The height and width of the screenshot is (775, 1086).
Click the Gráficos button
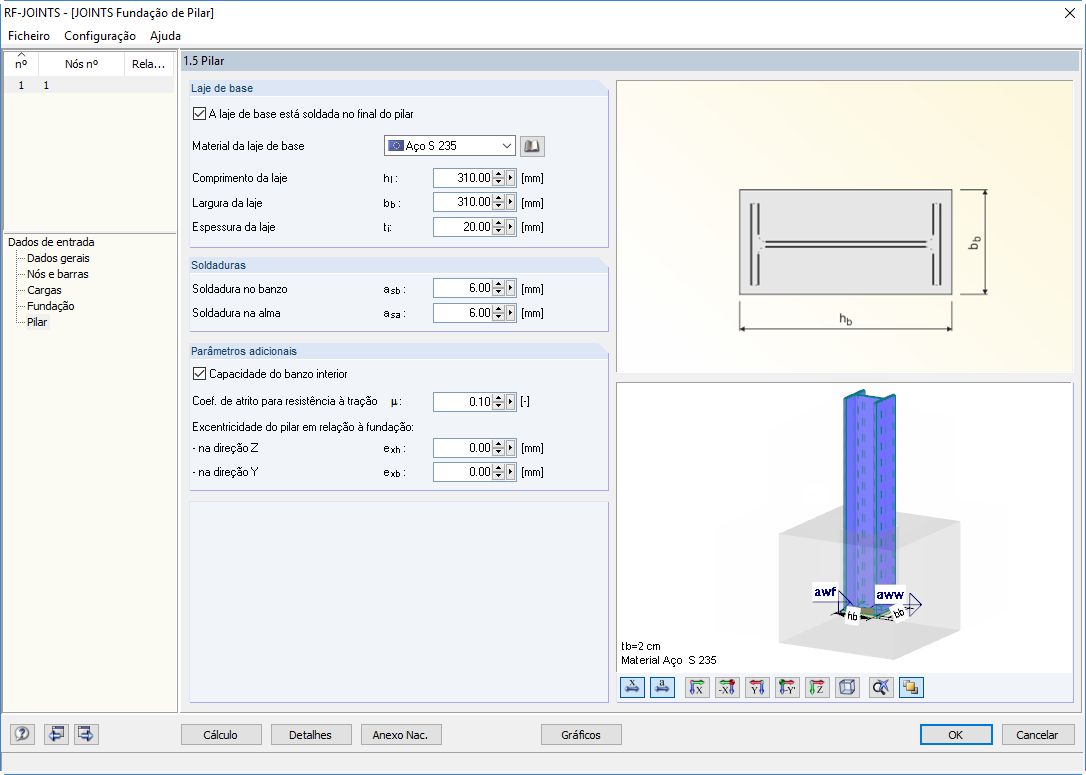coord(581,735)
